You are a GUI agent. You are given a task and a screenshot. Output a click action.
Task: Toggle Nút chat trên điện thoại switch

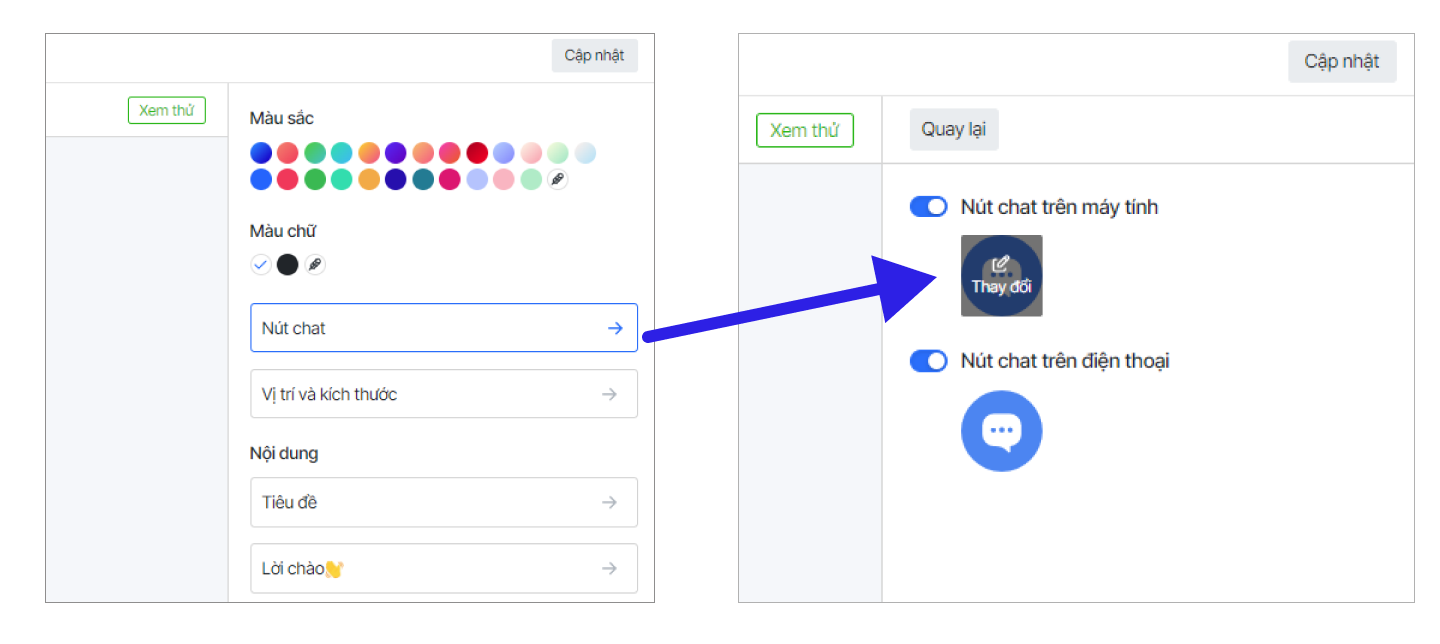click(x=928, y=361)
